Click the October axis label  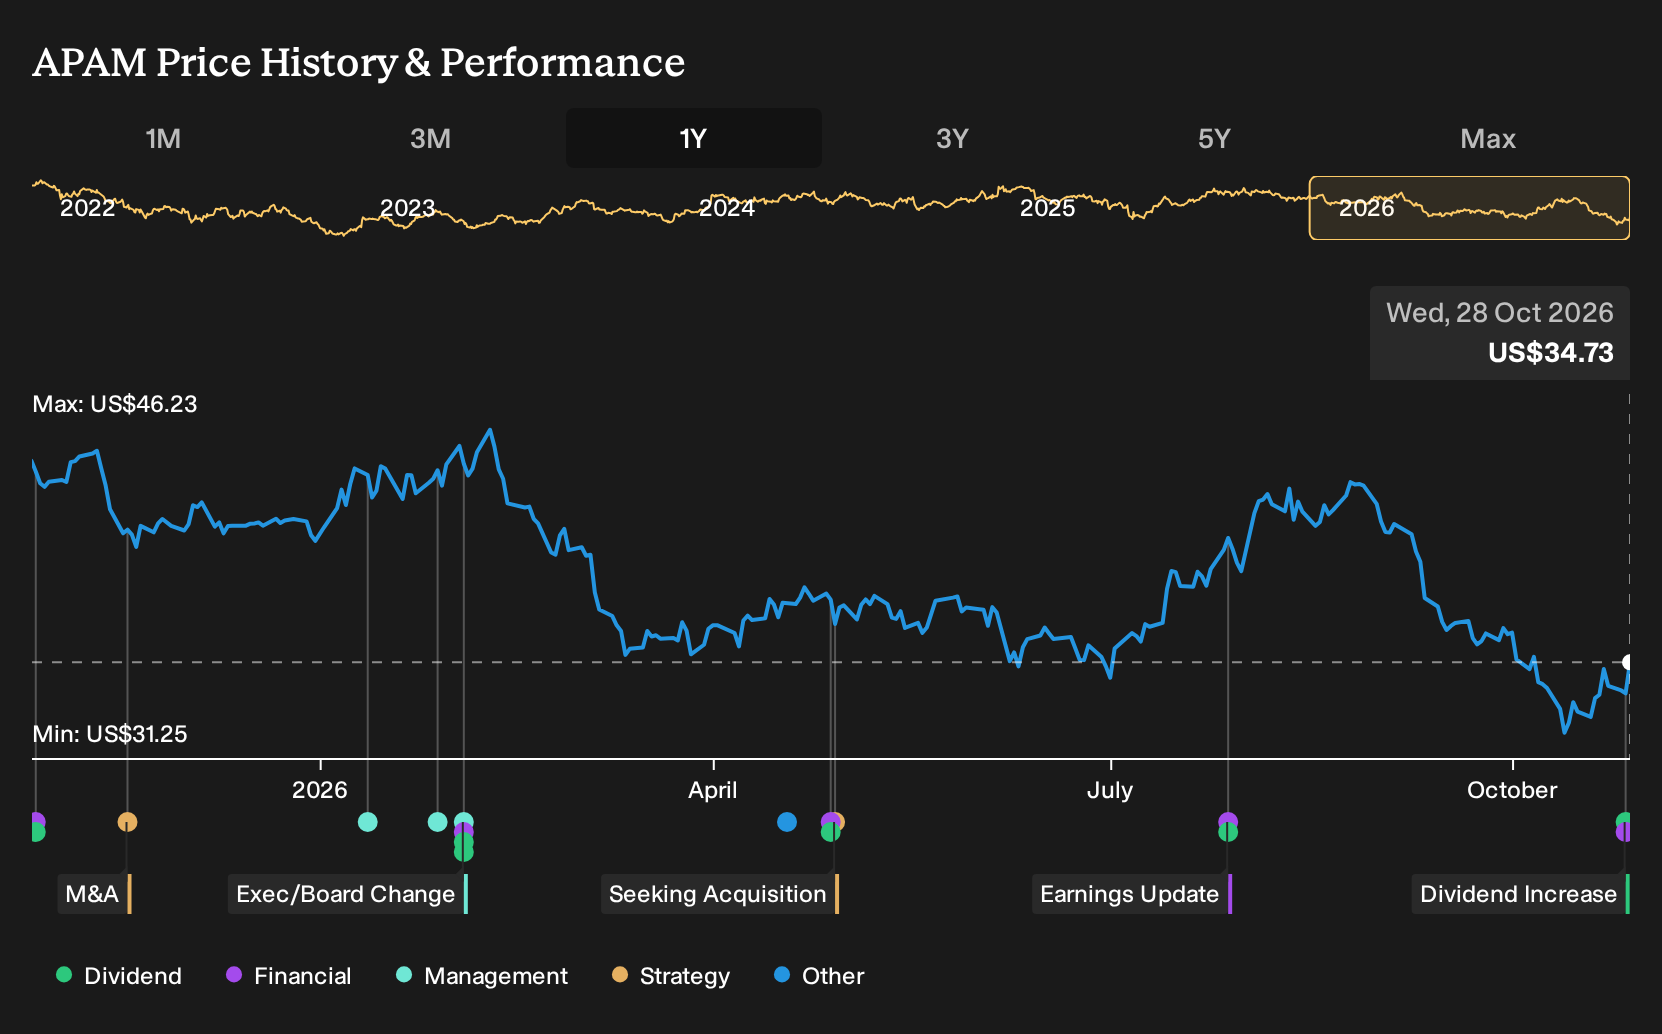pos(1512,790)
